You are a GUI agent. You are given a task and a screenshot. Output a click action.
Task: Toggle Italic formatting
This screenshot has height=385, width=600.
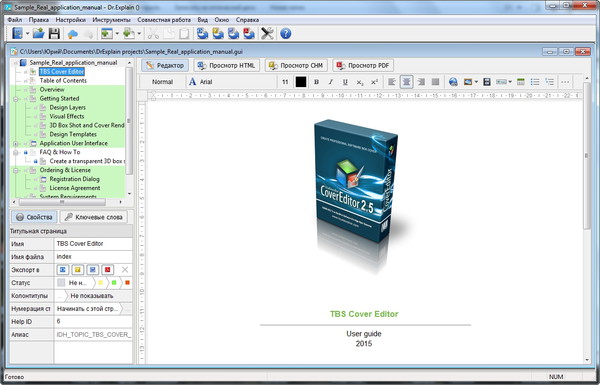(331, 82)
